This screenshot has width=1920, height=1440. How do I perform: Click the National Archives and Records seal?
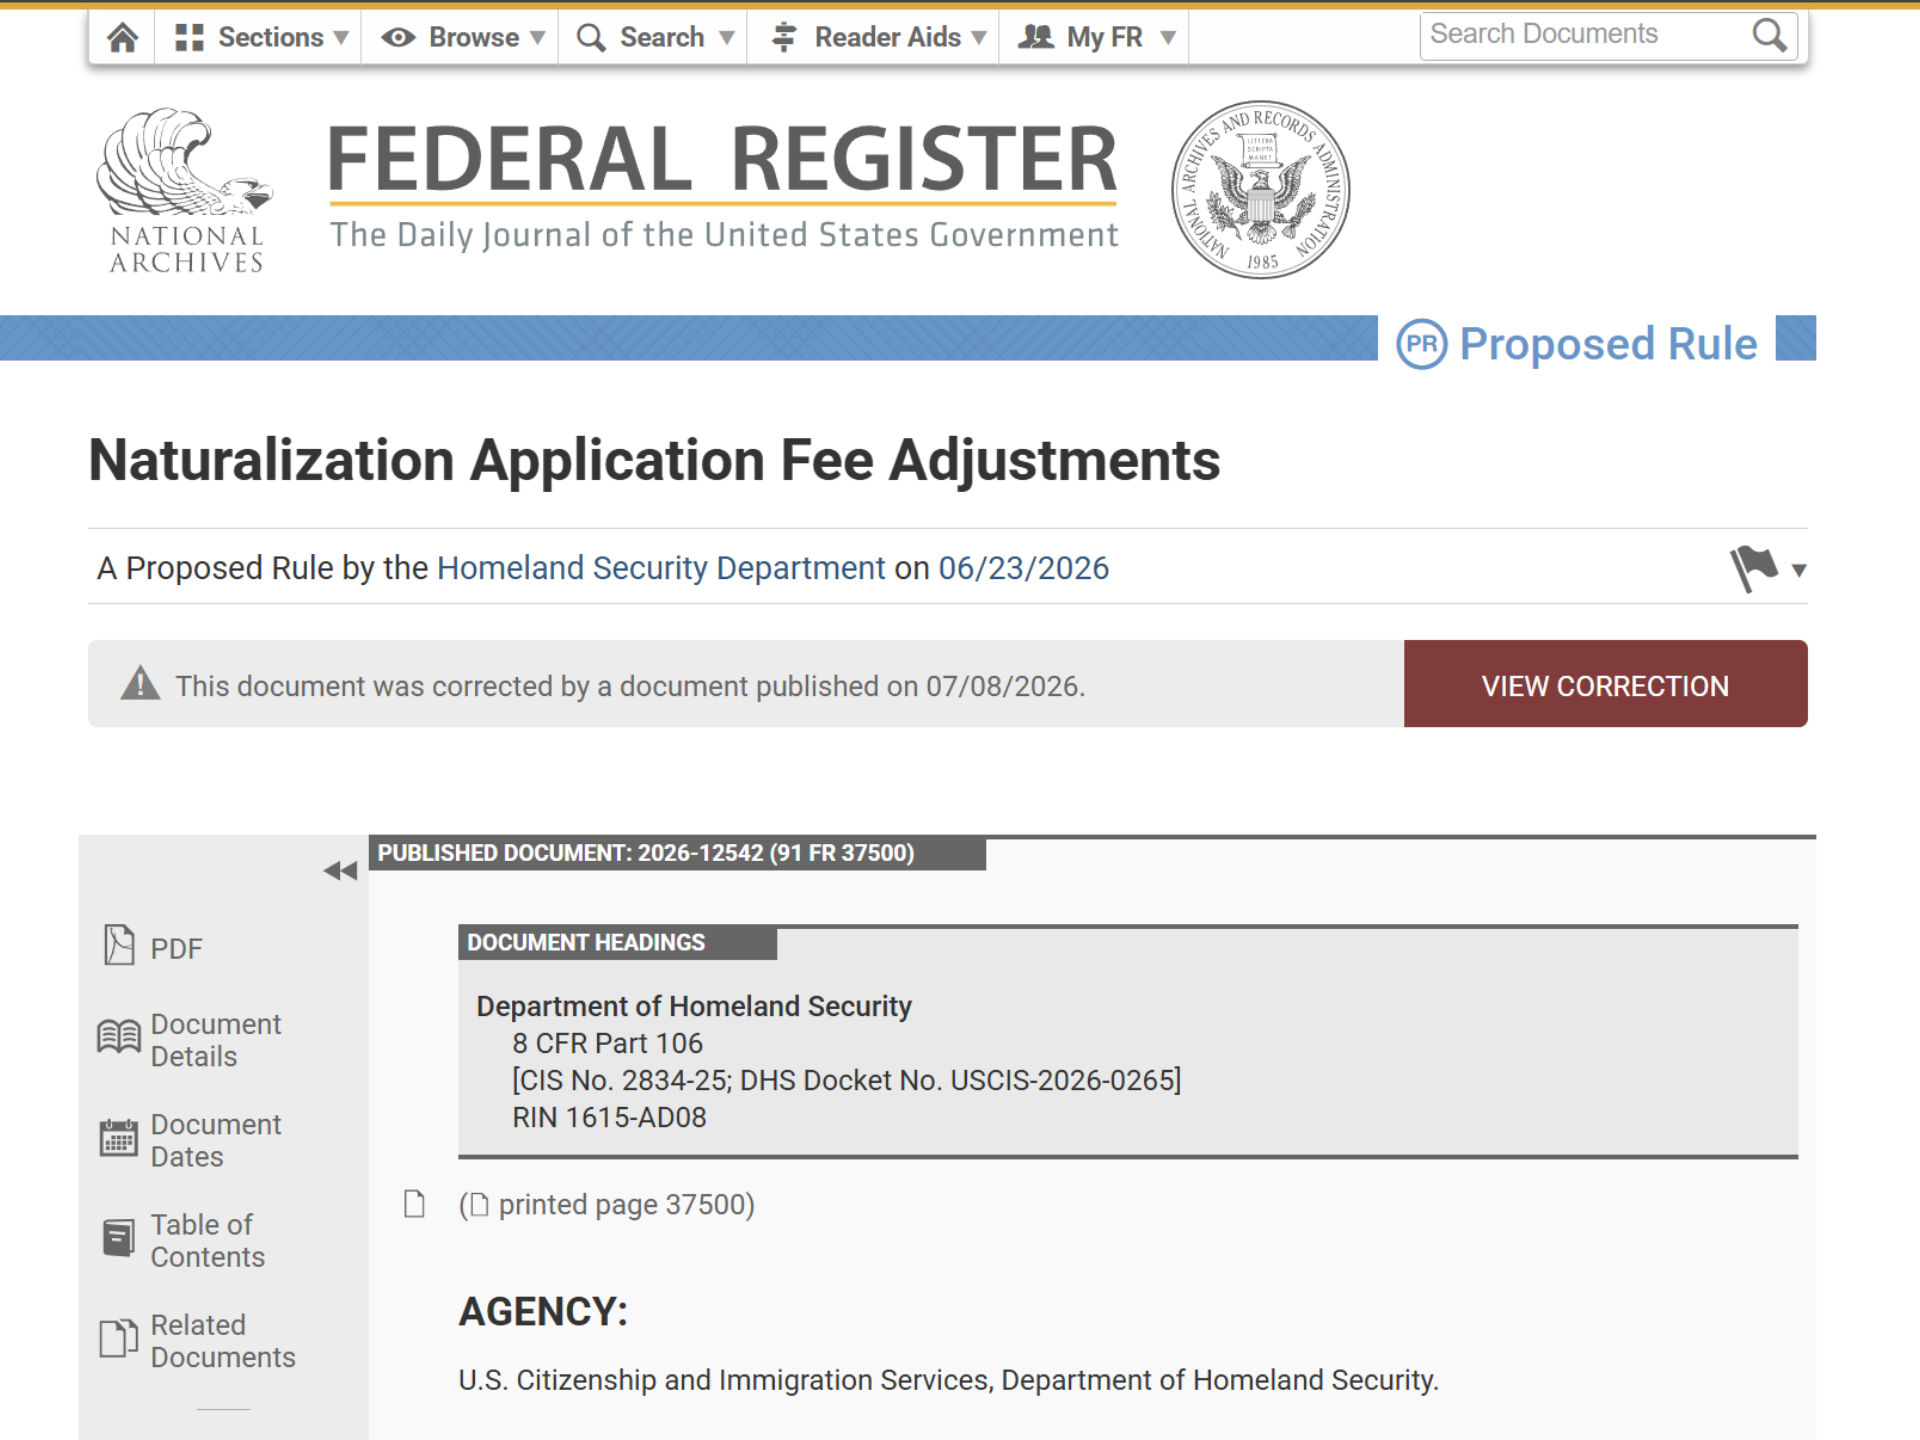[1260, 189]
